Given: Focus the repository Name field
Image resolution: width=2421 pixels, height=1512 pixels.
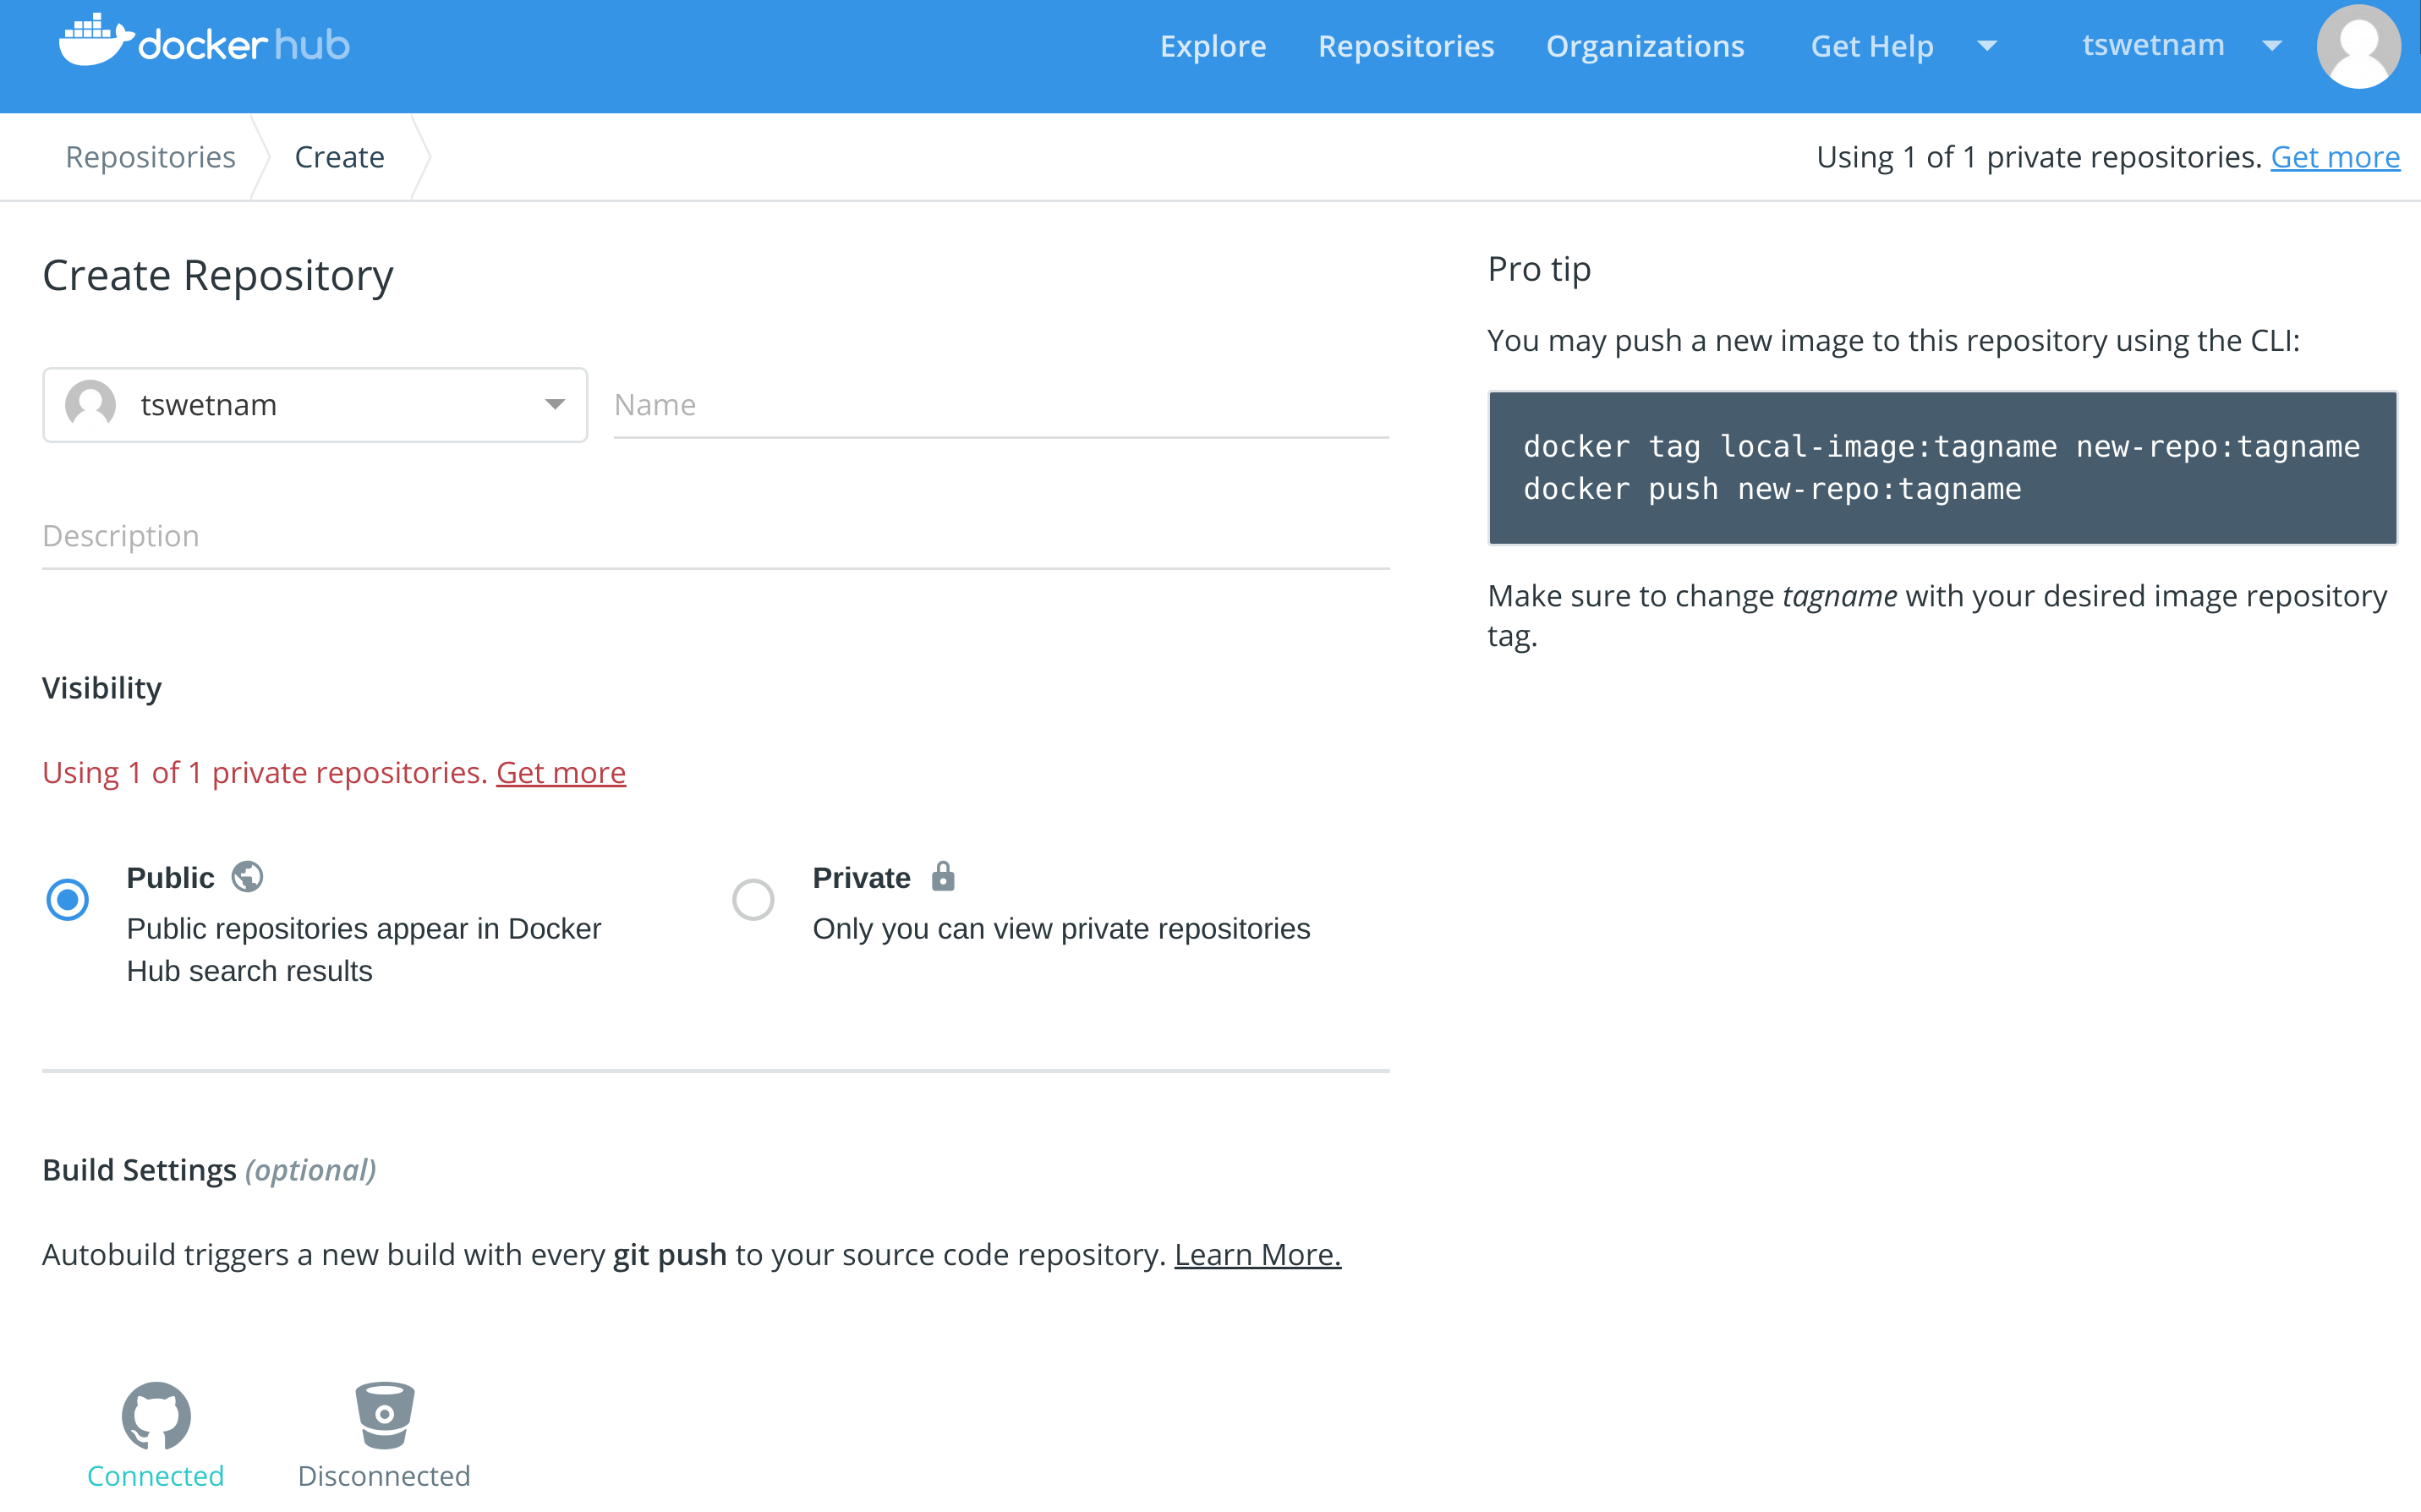Looking at the screenshot, I should [1001, 405].
